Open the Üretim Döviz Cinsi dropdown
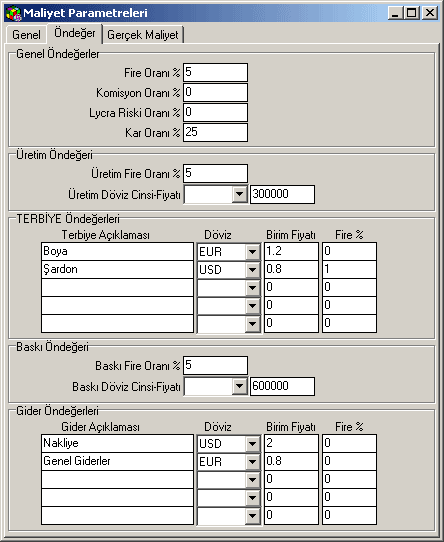 (x=239, y=194)
